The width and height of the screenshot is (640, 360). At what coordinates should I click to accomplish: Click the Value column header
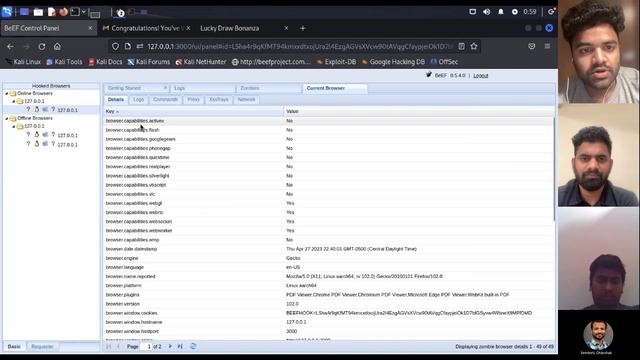[419, 111]
